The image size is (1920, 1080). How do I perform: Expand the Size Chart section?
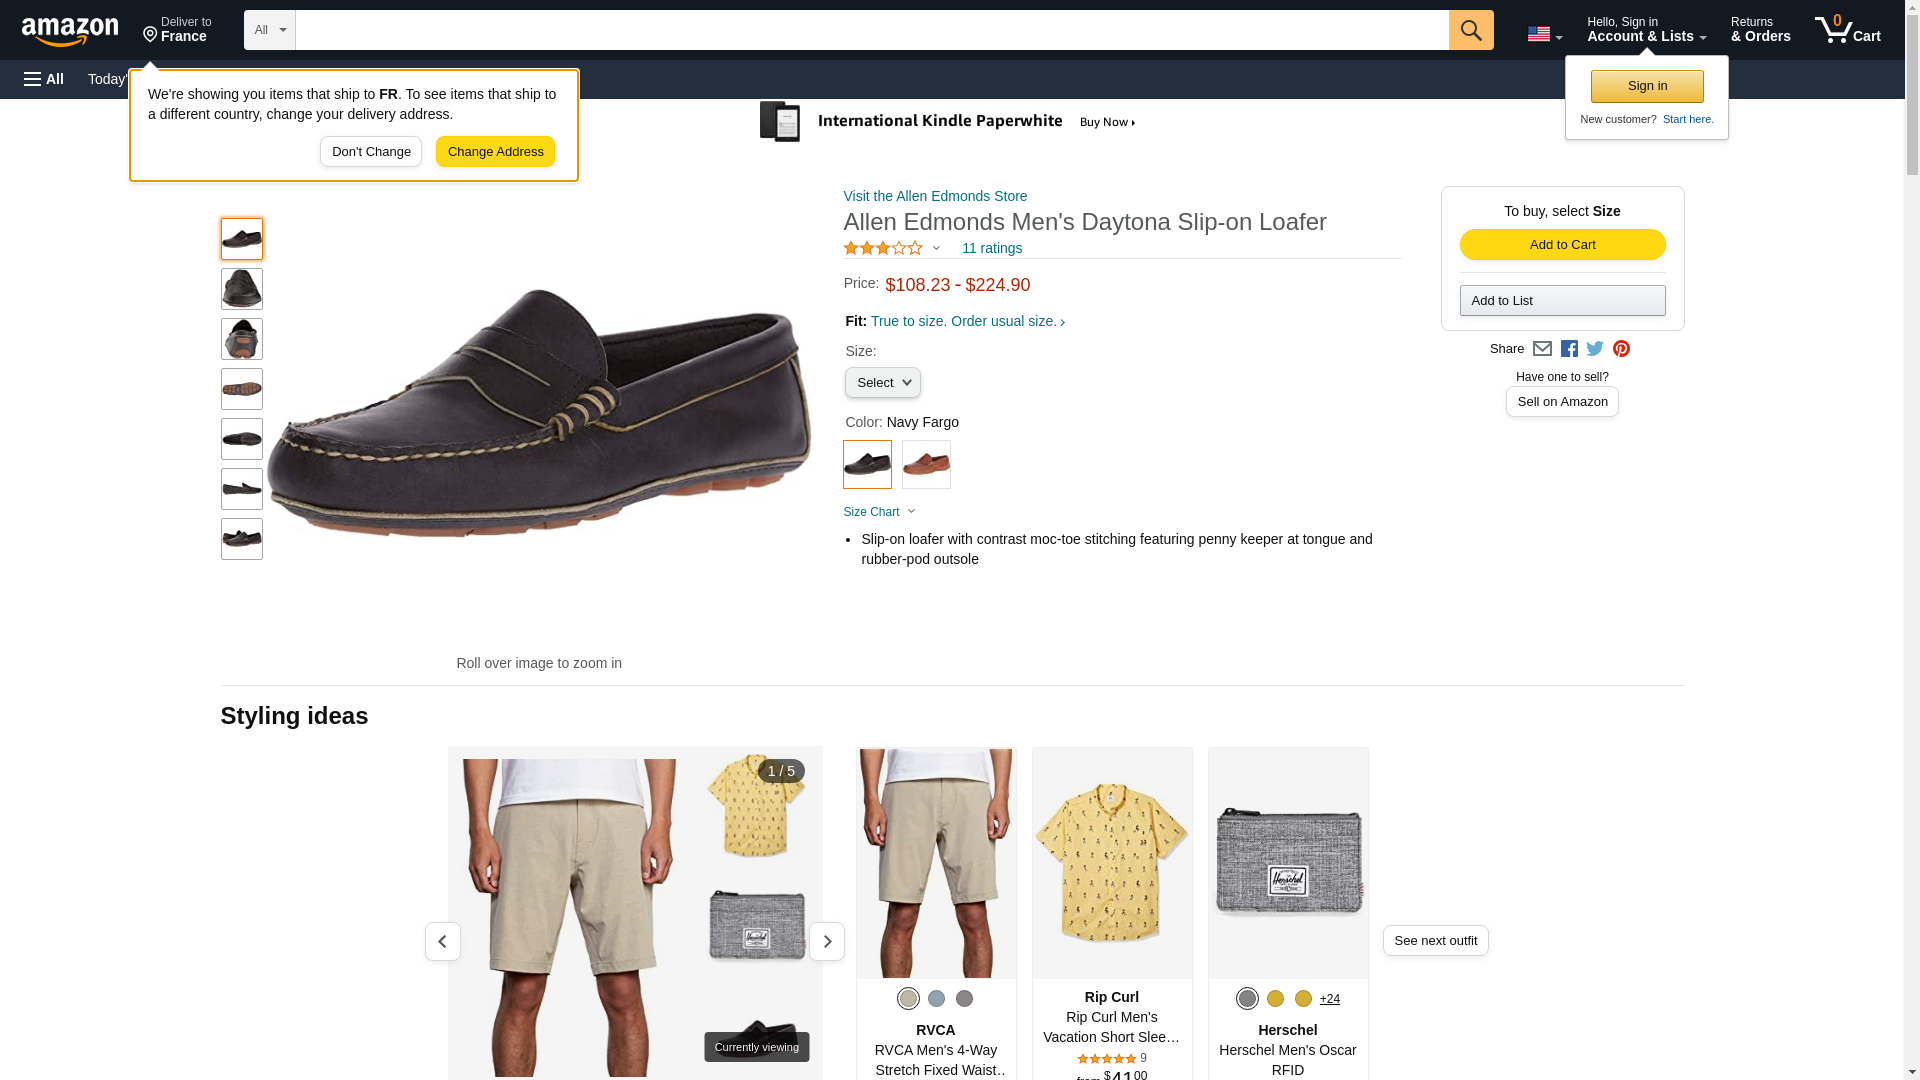(x=879, y=512)
